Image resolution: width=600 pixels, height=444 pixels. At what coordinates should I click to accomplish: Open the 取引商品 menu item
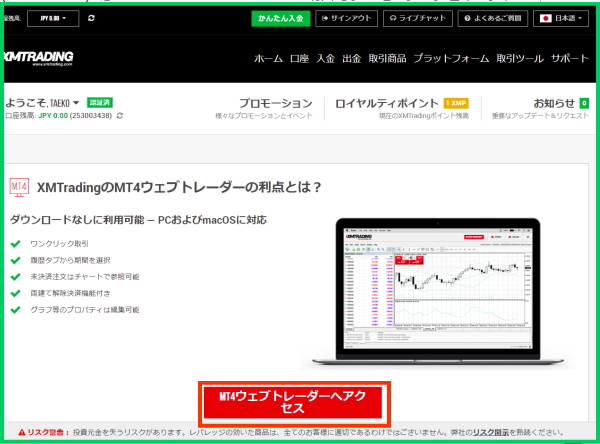(387, 58)
